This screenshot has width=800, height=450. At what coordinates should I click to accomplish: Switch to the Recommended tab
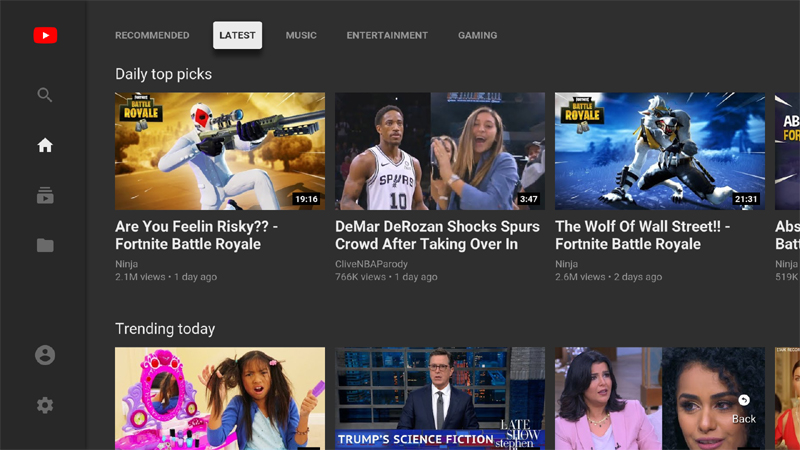pyautogui.click(x=152, y=35)
